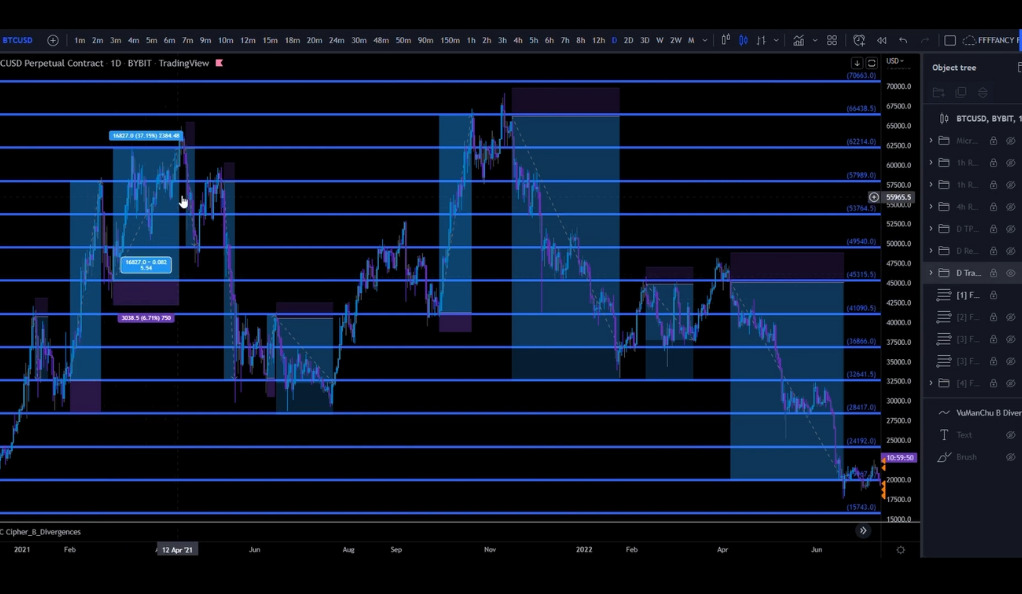
Task: Click the plus icon beside 55965.5 price
Action: pyautogui.click(x=873, y=197)
